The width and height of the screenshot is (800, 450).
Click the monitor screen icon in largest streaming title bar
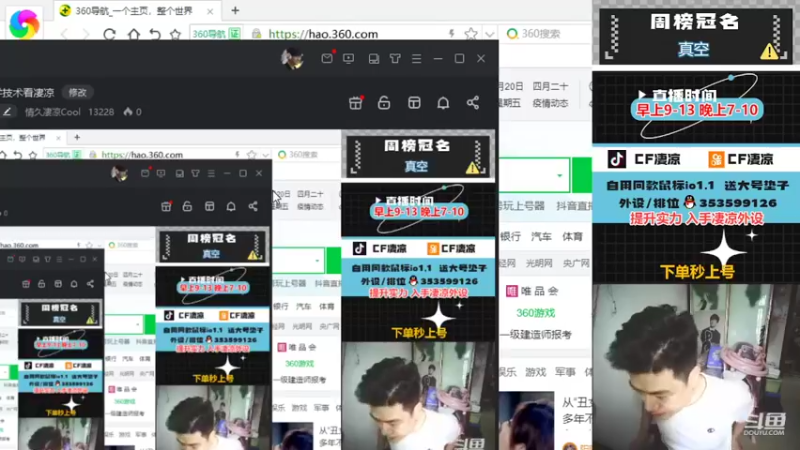[348, 59]
